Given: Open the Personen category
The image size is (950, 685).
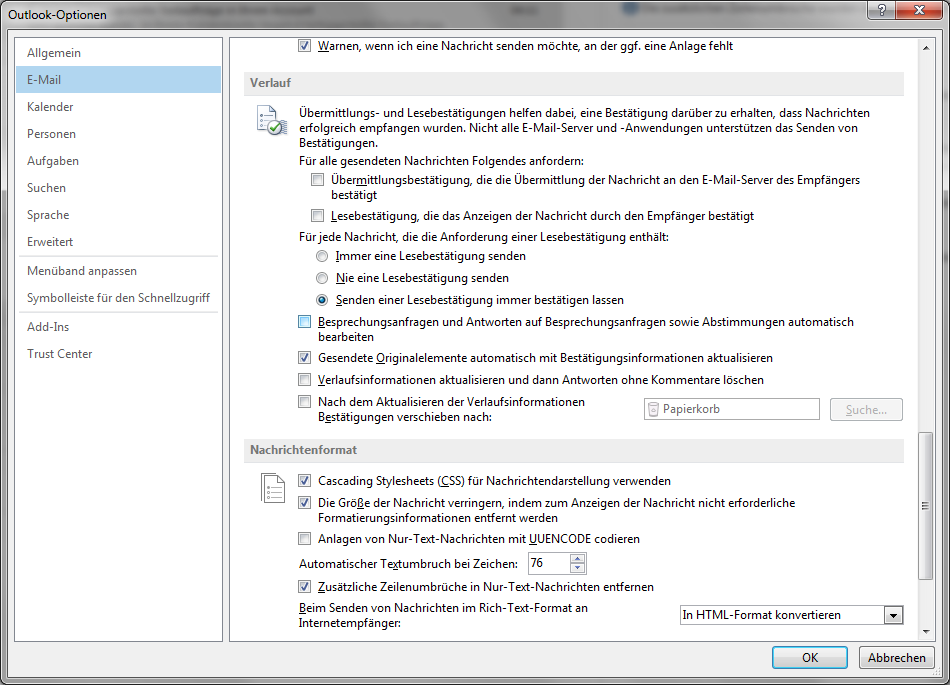Looking at the screenshot, I should tap(119, 134).
